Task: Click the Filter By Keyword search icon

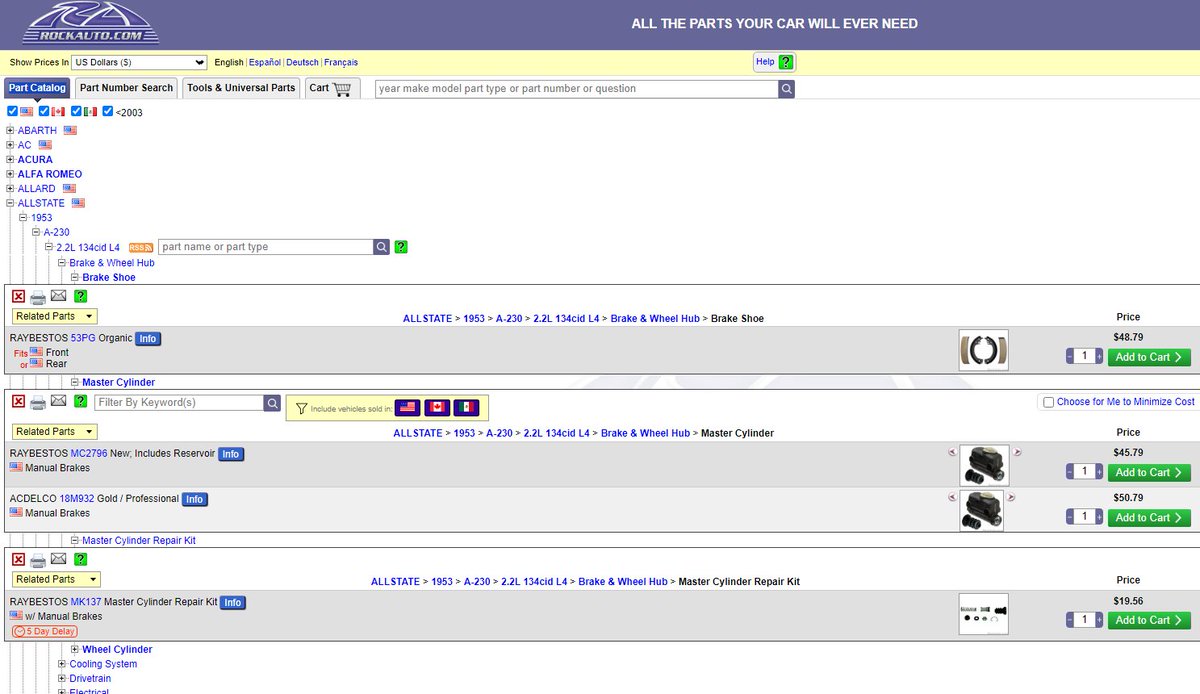Action: 272,403
